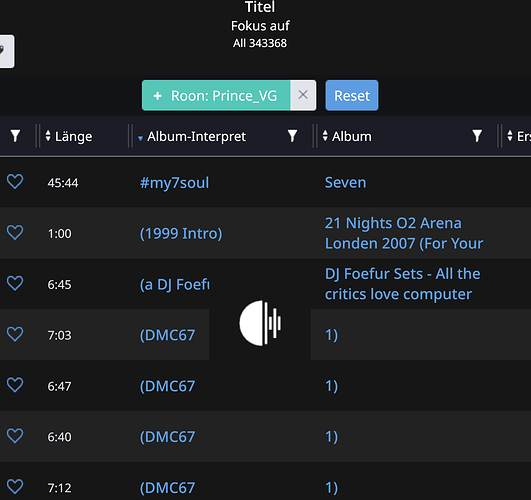
Task: Open the Album column filter funnel
Action: [477, 136]
